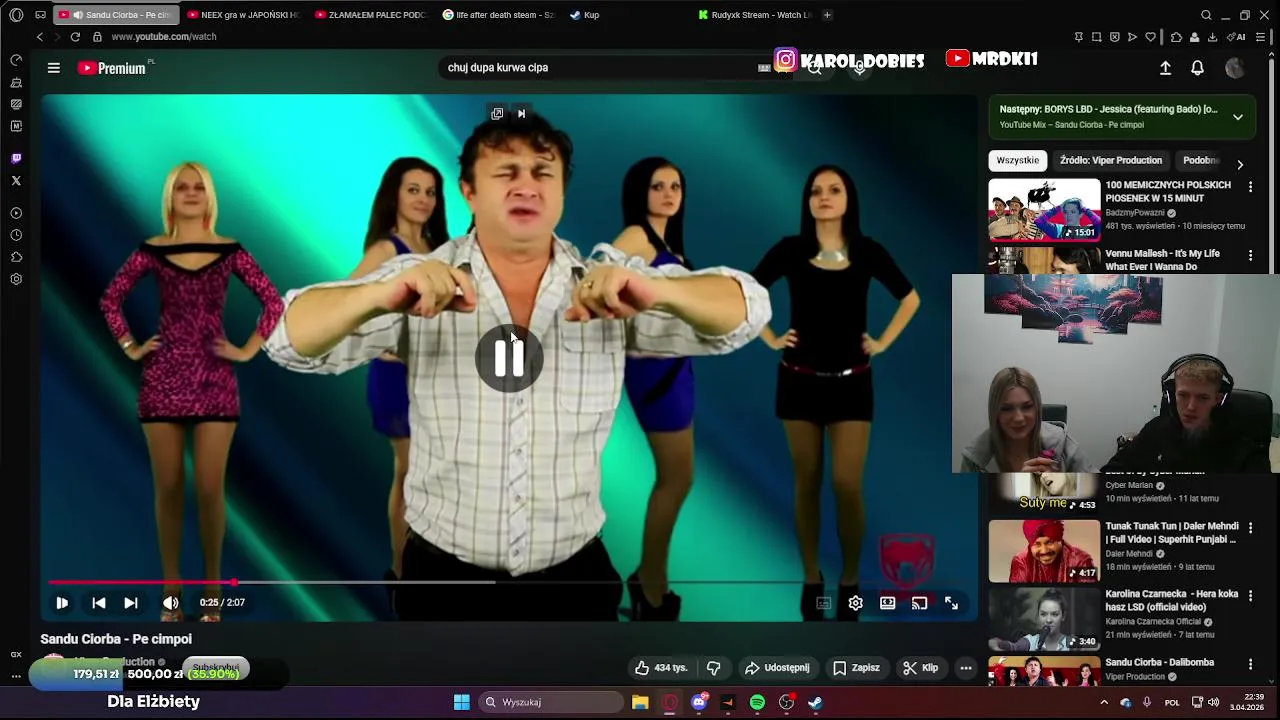Reload the page
Viewport: 1280px width, 720px height.
(x=75, y=37)
